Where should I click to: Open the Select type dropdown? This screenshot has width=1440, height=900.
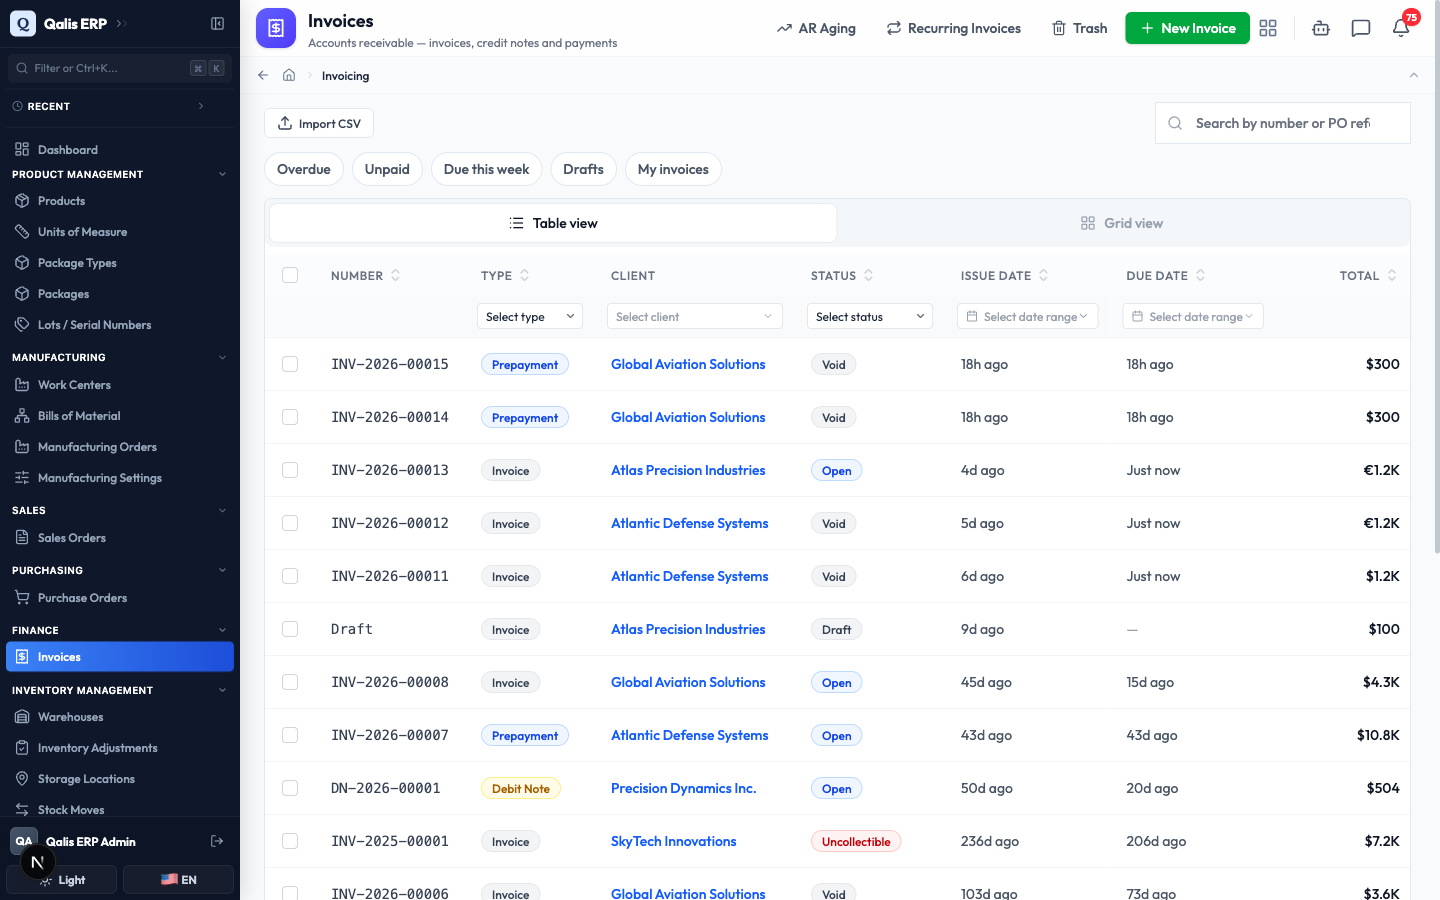[x=530, y=316]
